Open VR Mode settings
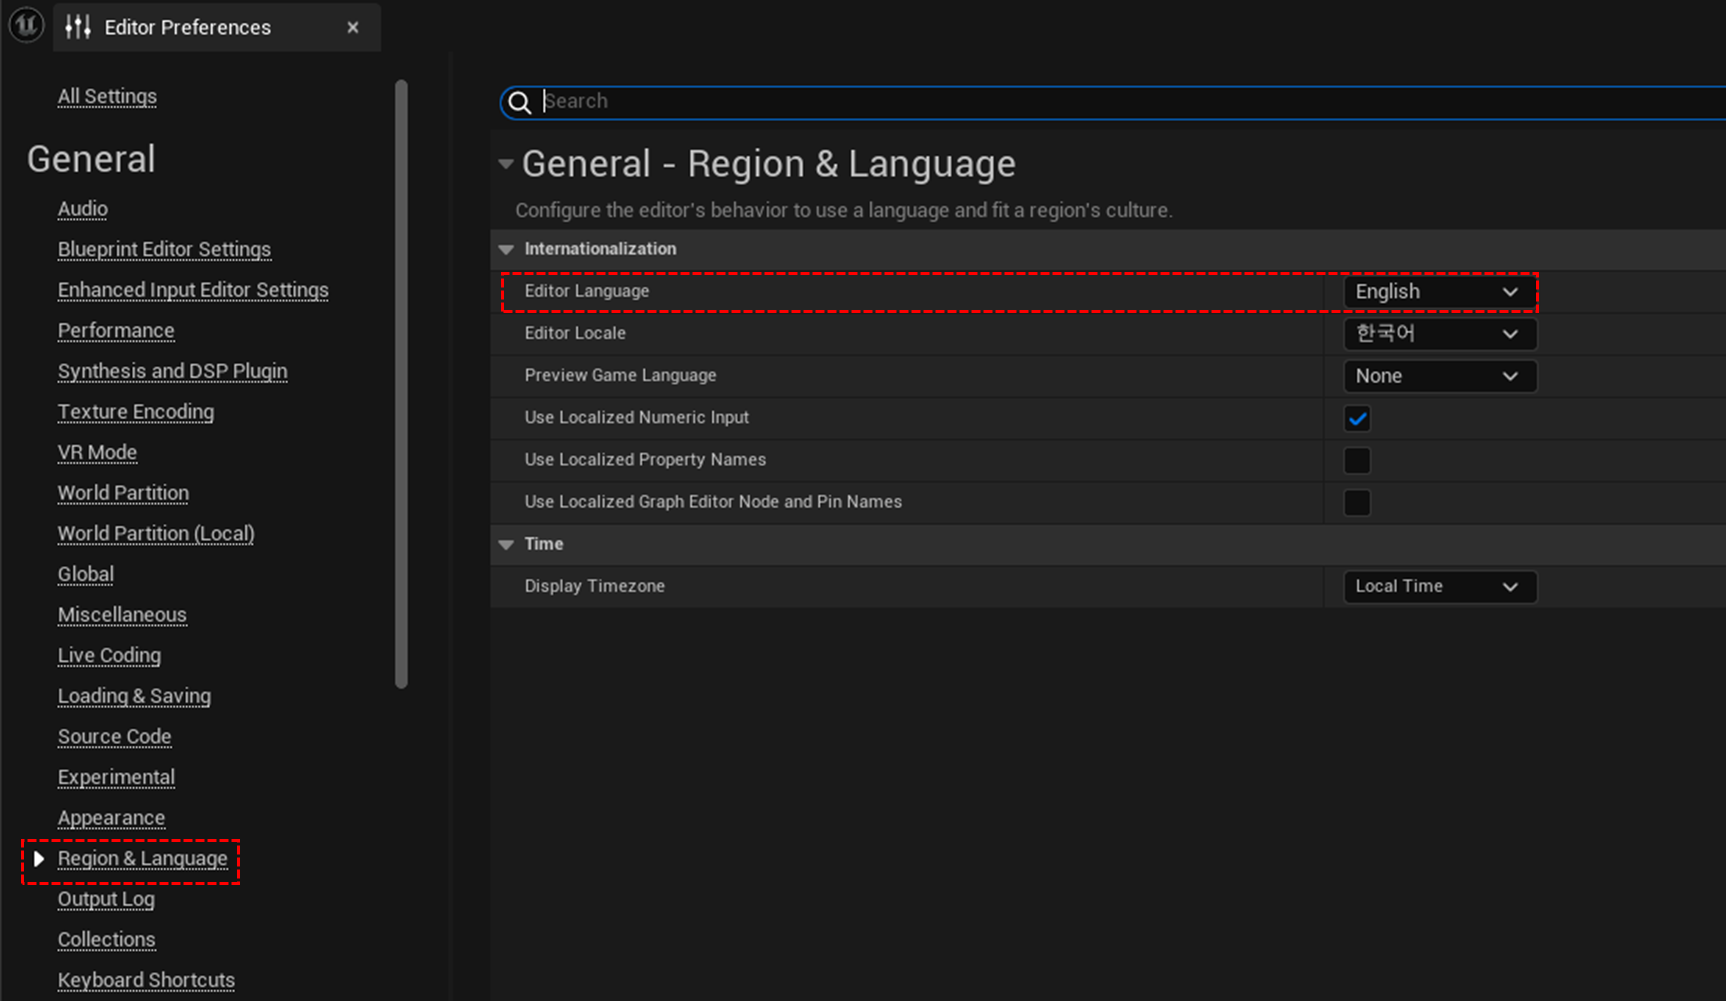The image size is (1726, 1001). pos(97,452)
